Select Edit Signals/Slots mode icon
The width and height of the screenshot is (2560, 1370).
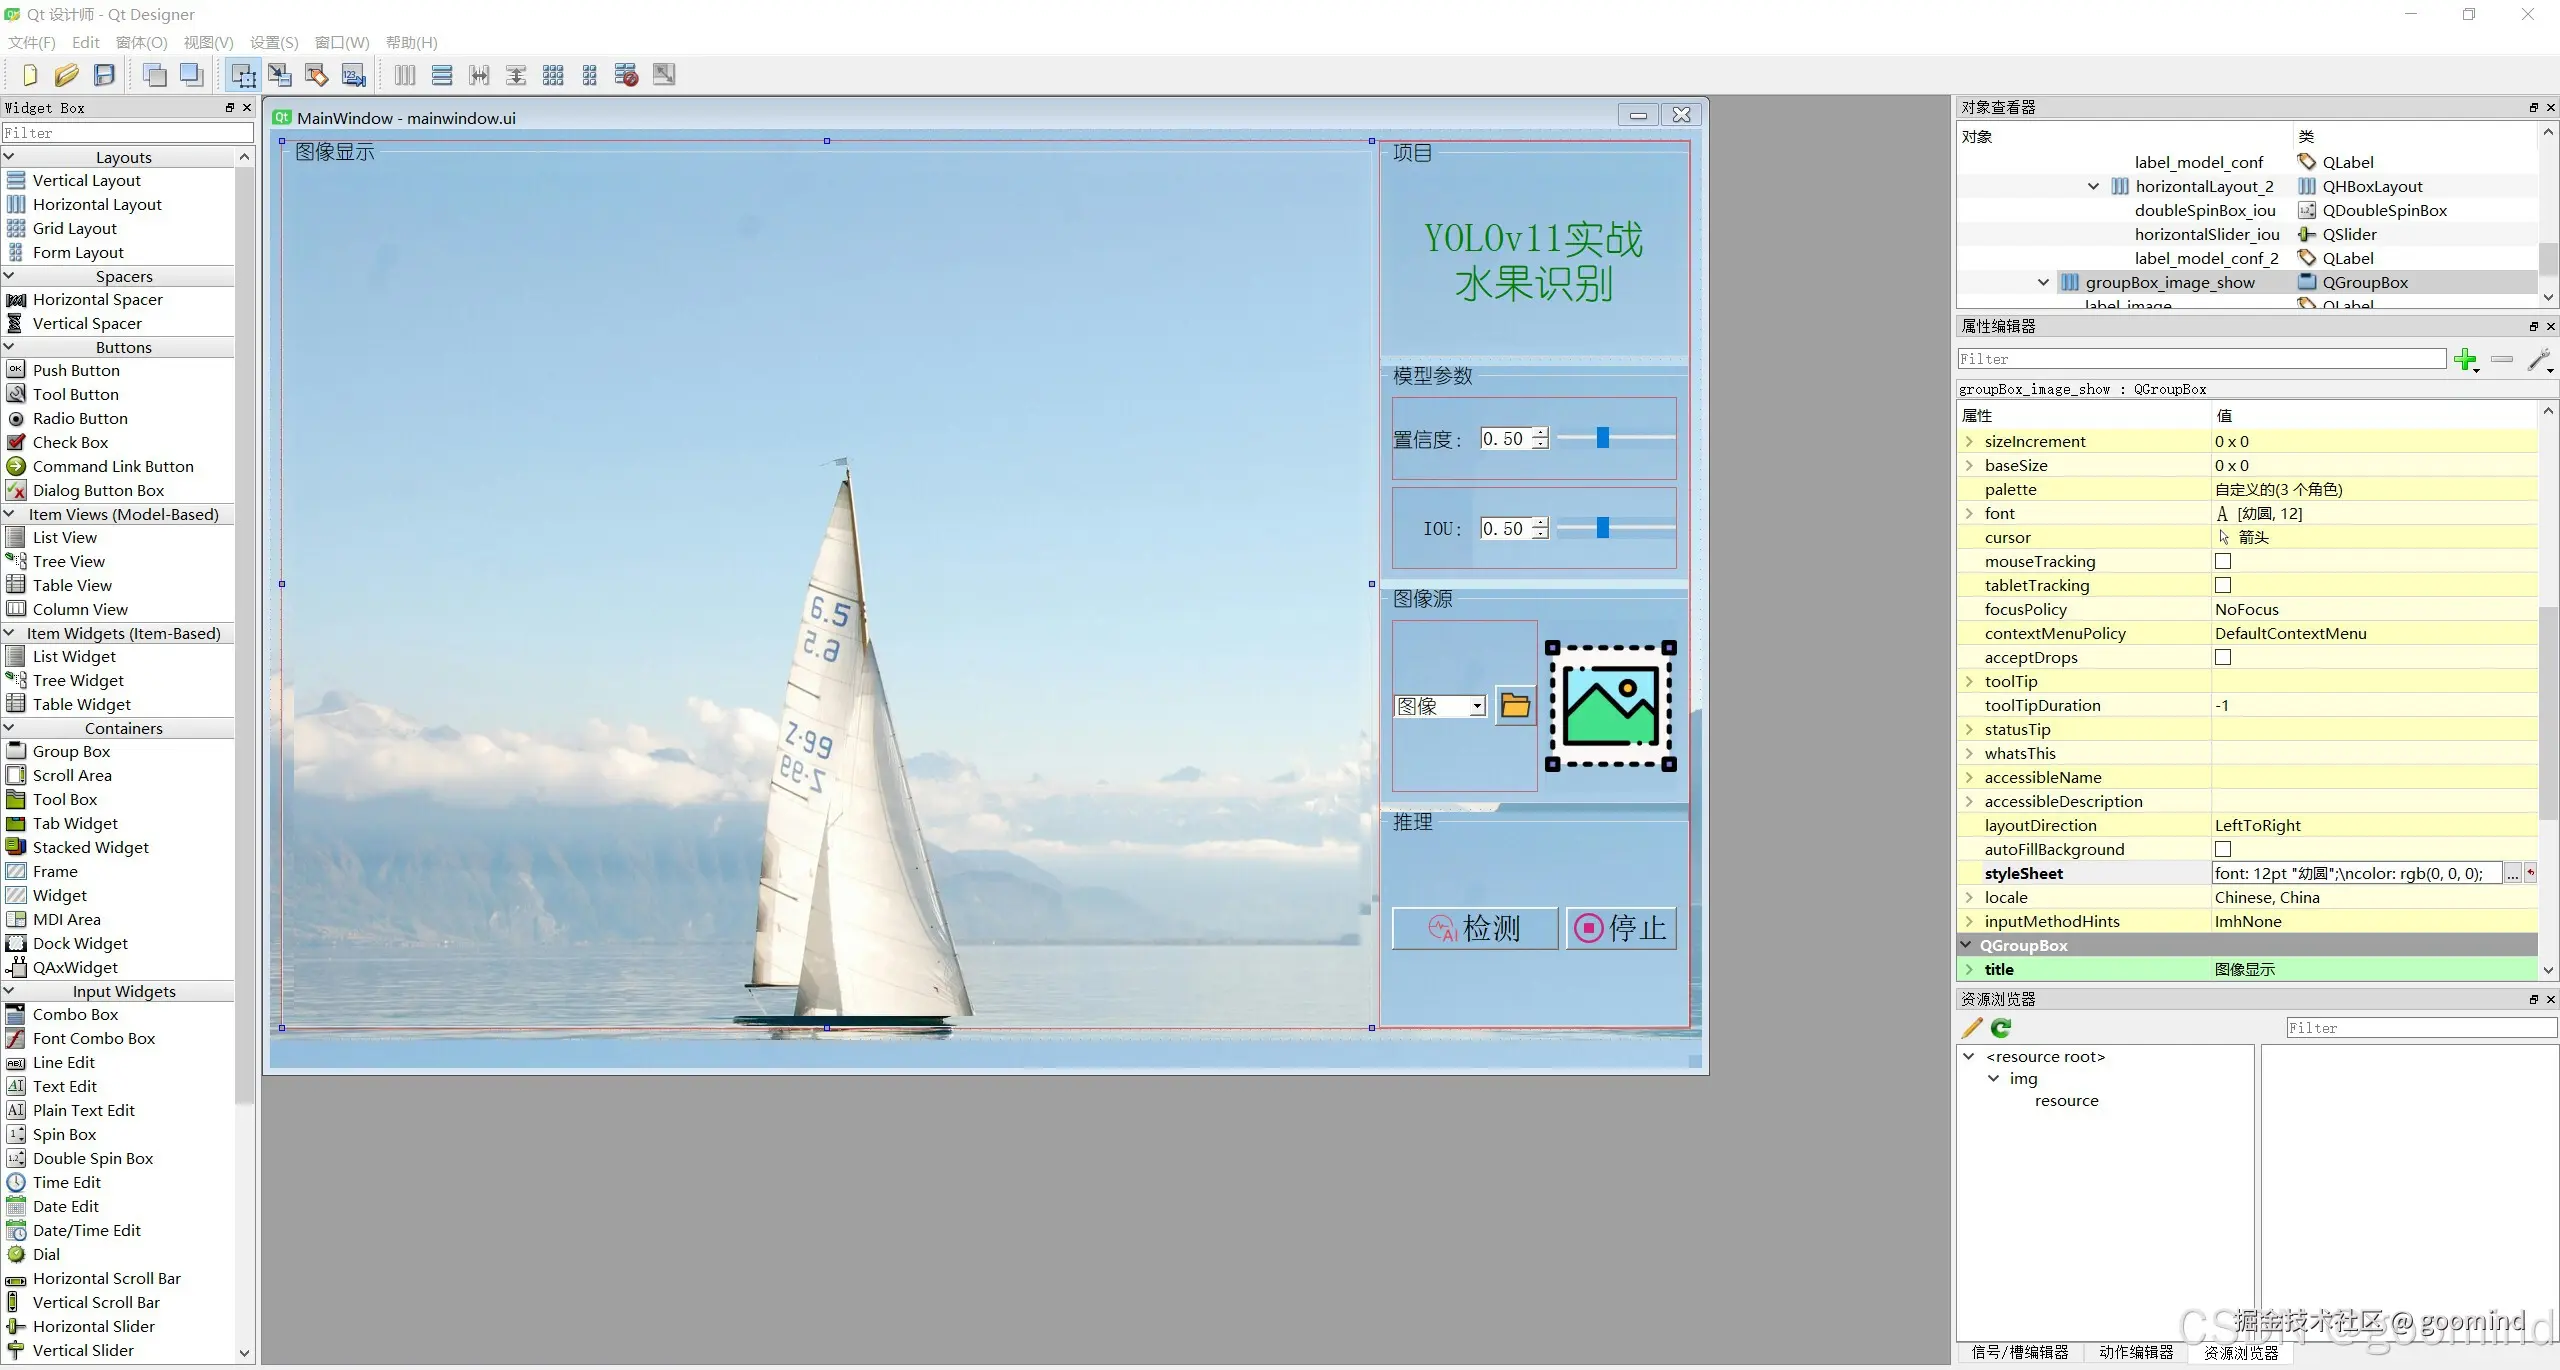tap(280, 75)
